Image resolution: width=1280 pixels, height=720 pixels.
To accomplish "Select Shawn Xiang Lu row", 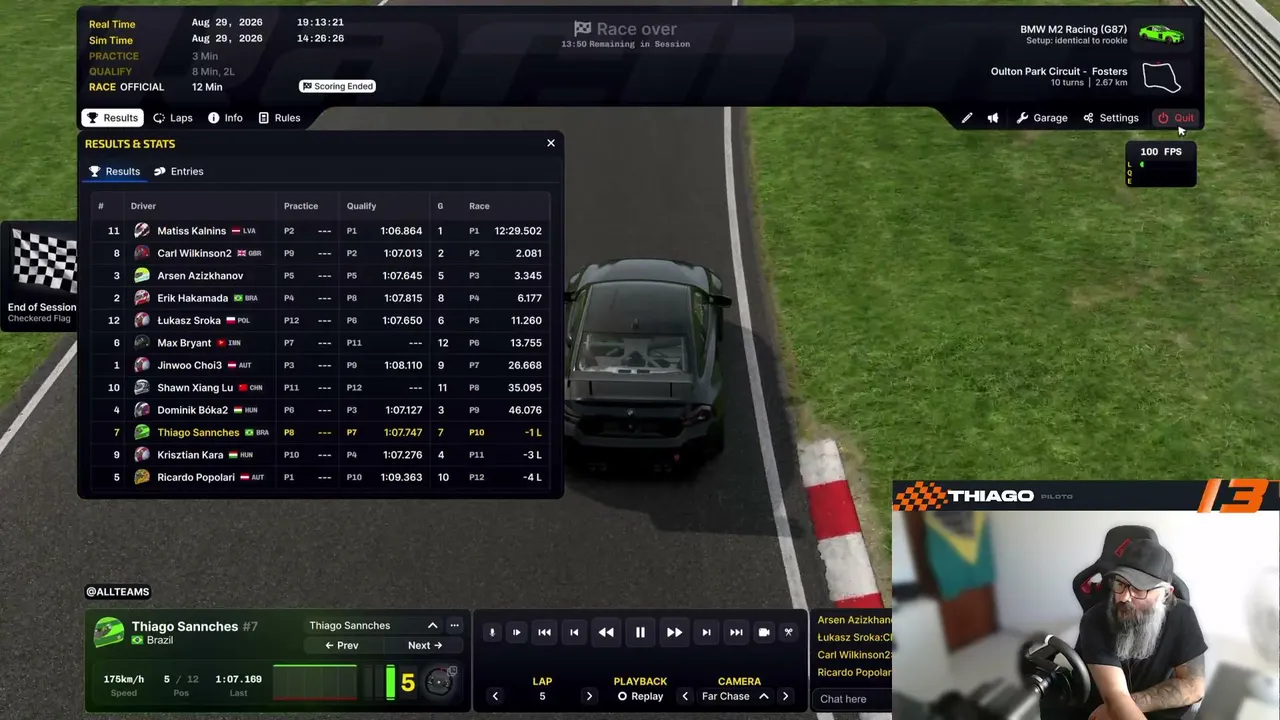I will point(320,388).
